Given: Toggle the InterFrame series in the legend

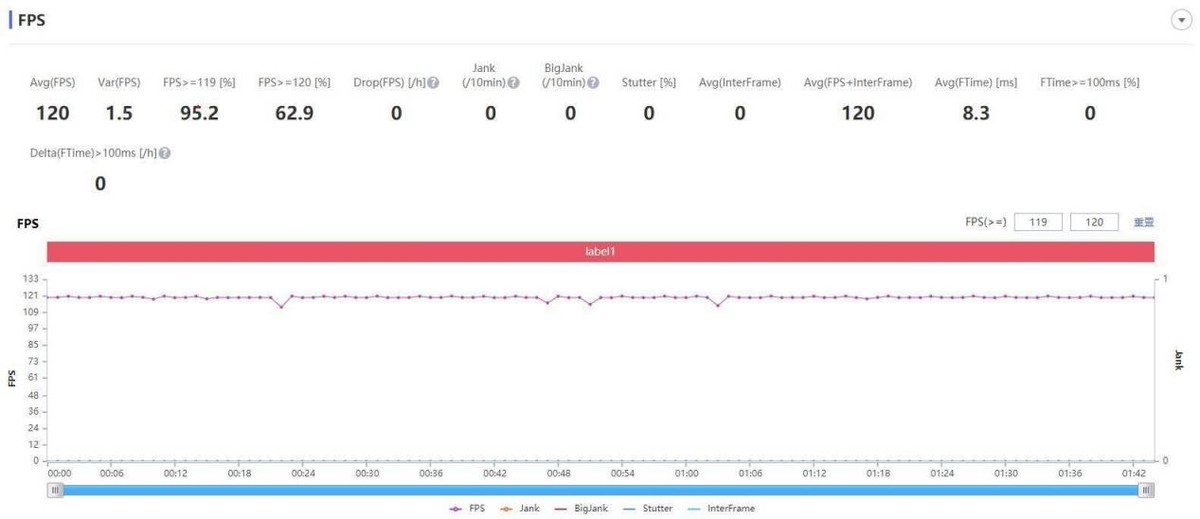Looking at the screenshot, I should click(x=721, y=509).
